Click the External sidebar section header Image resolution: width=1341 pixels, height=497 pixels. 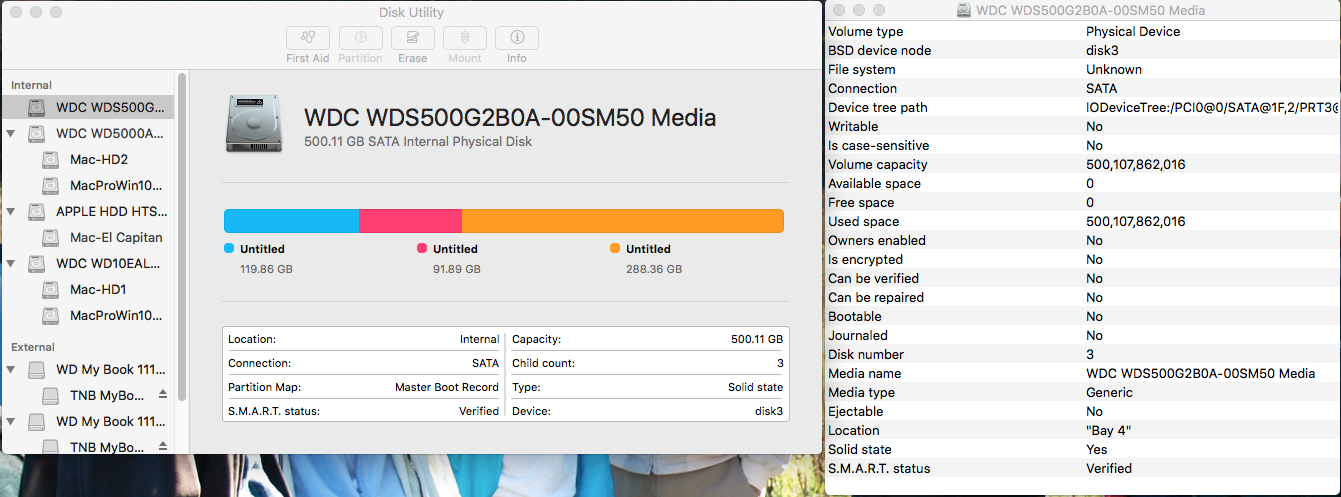coord(33,347)
